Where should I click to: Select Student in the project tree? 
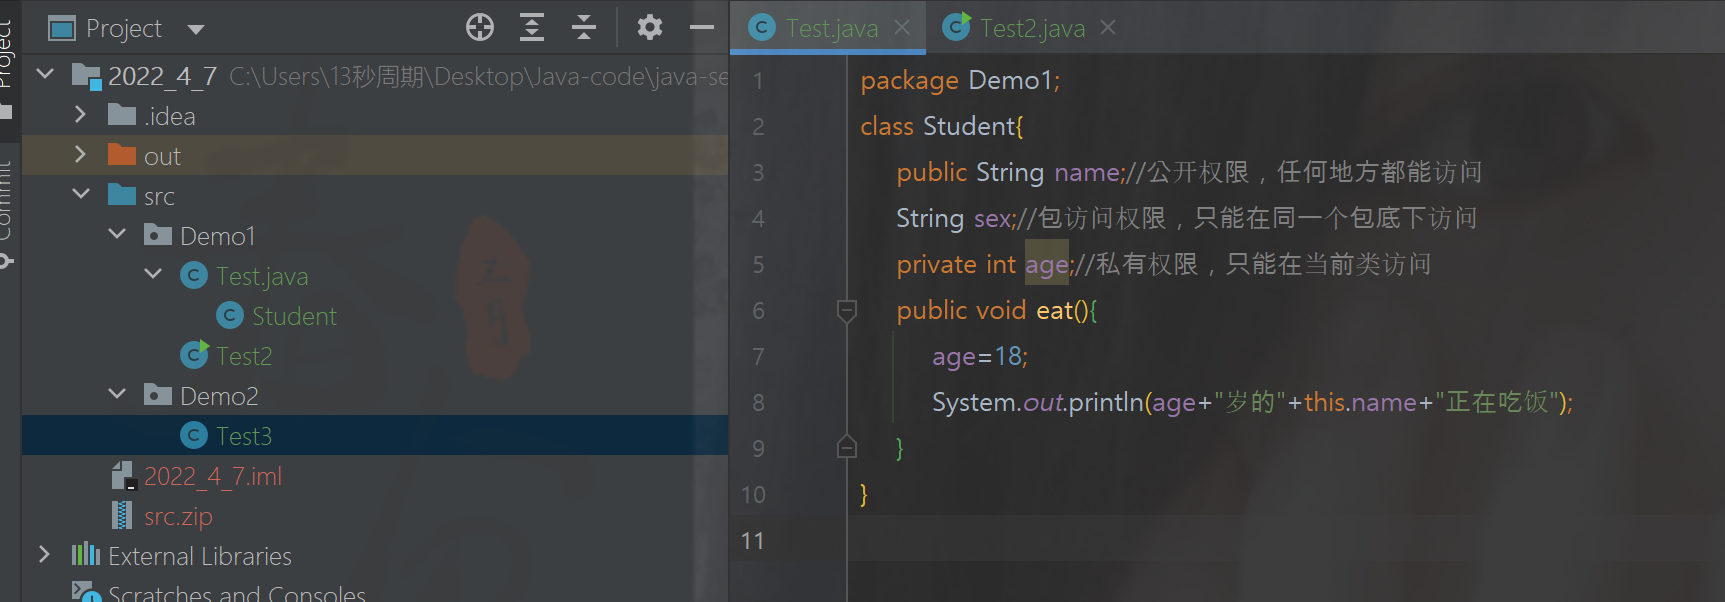click(x=294, y=316)
